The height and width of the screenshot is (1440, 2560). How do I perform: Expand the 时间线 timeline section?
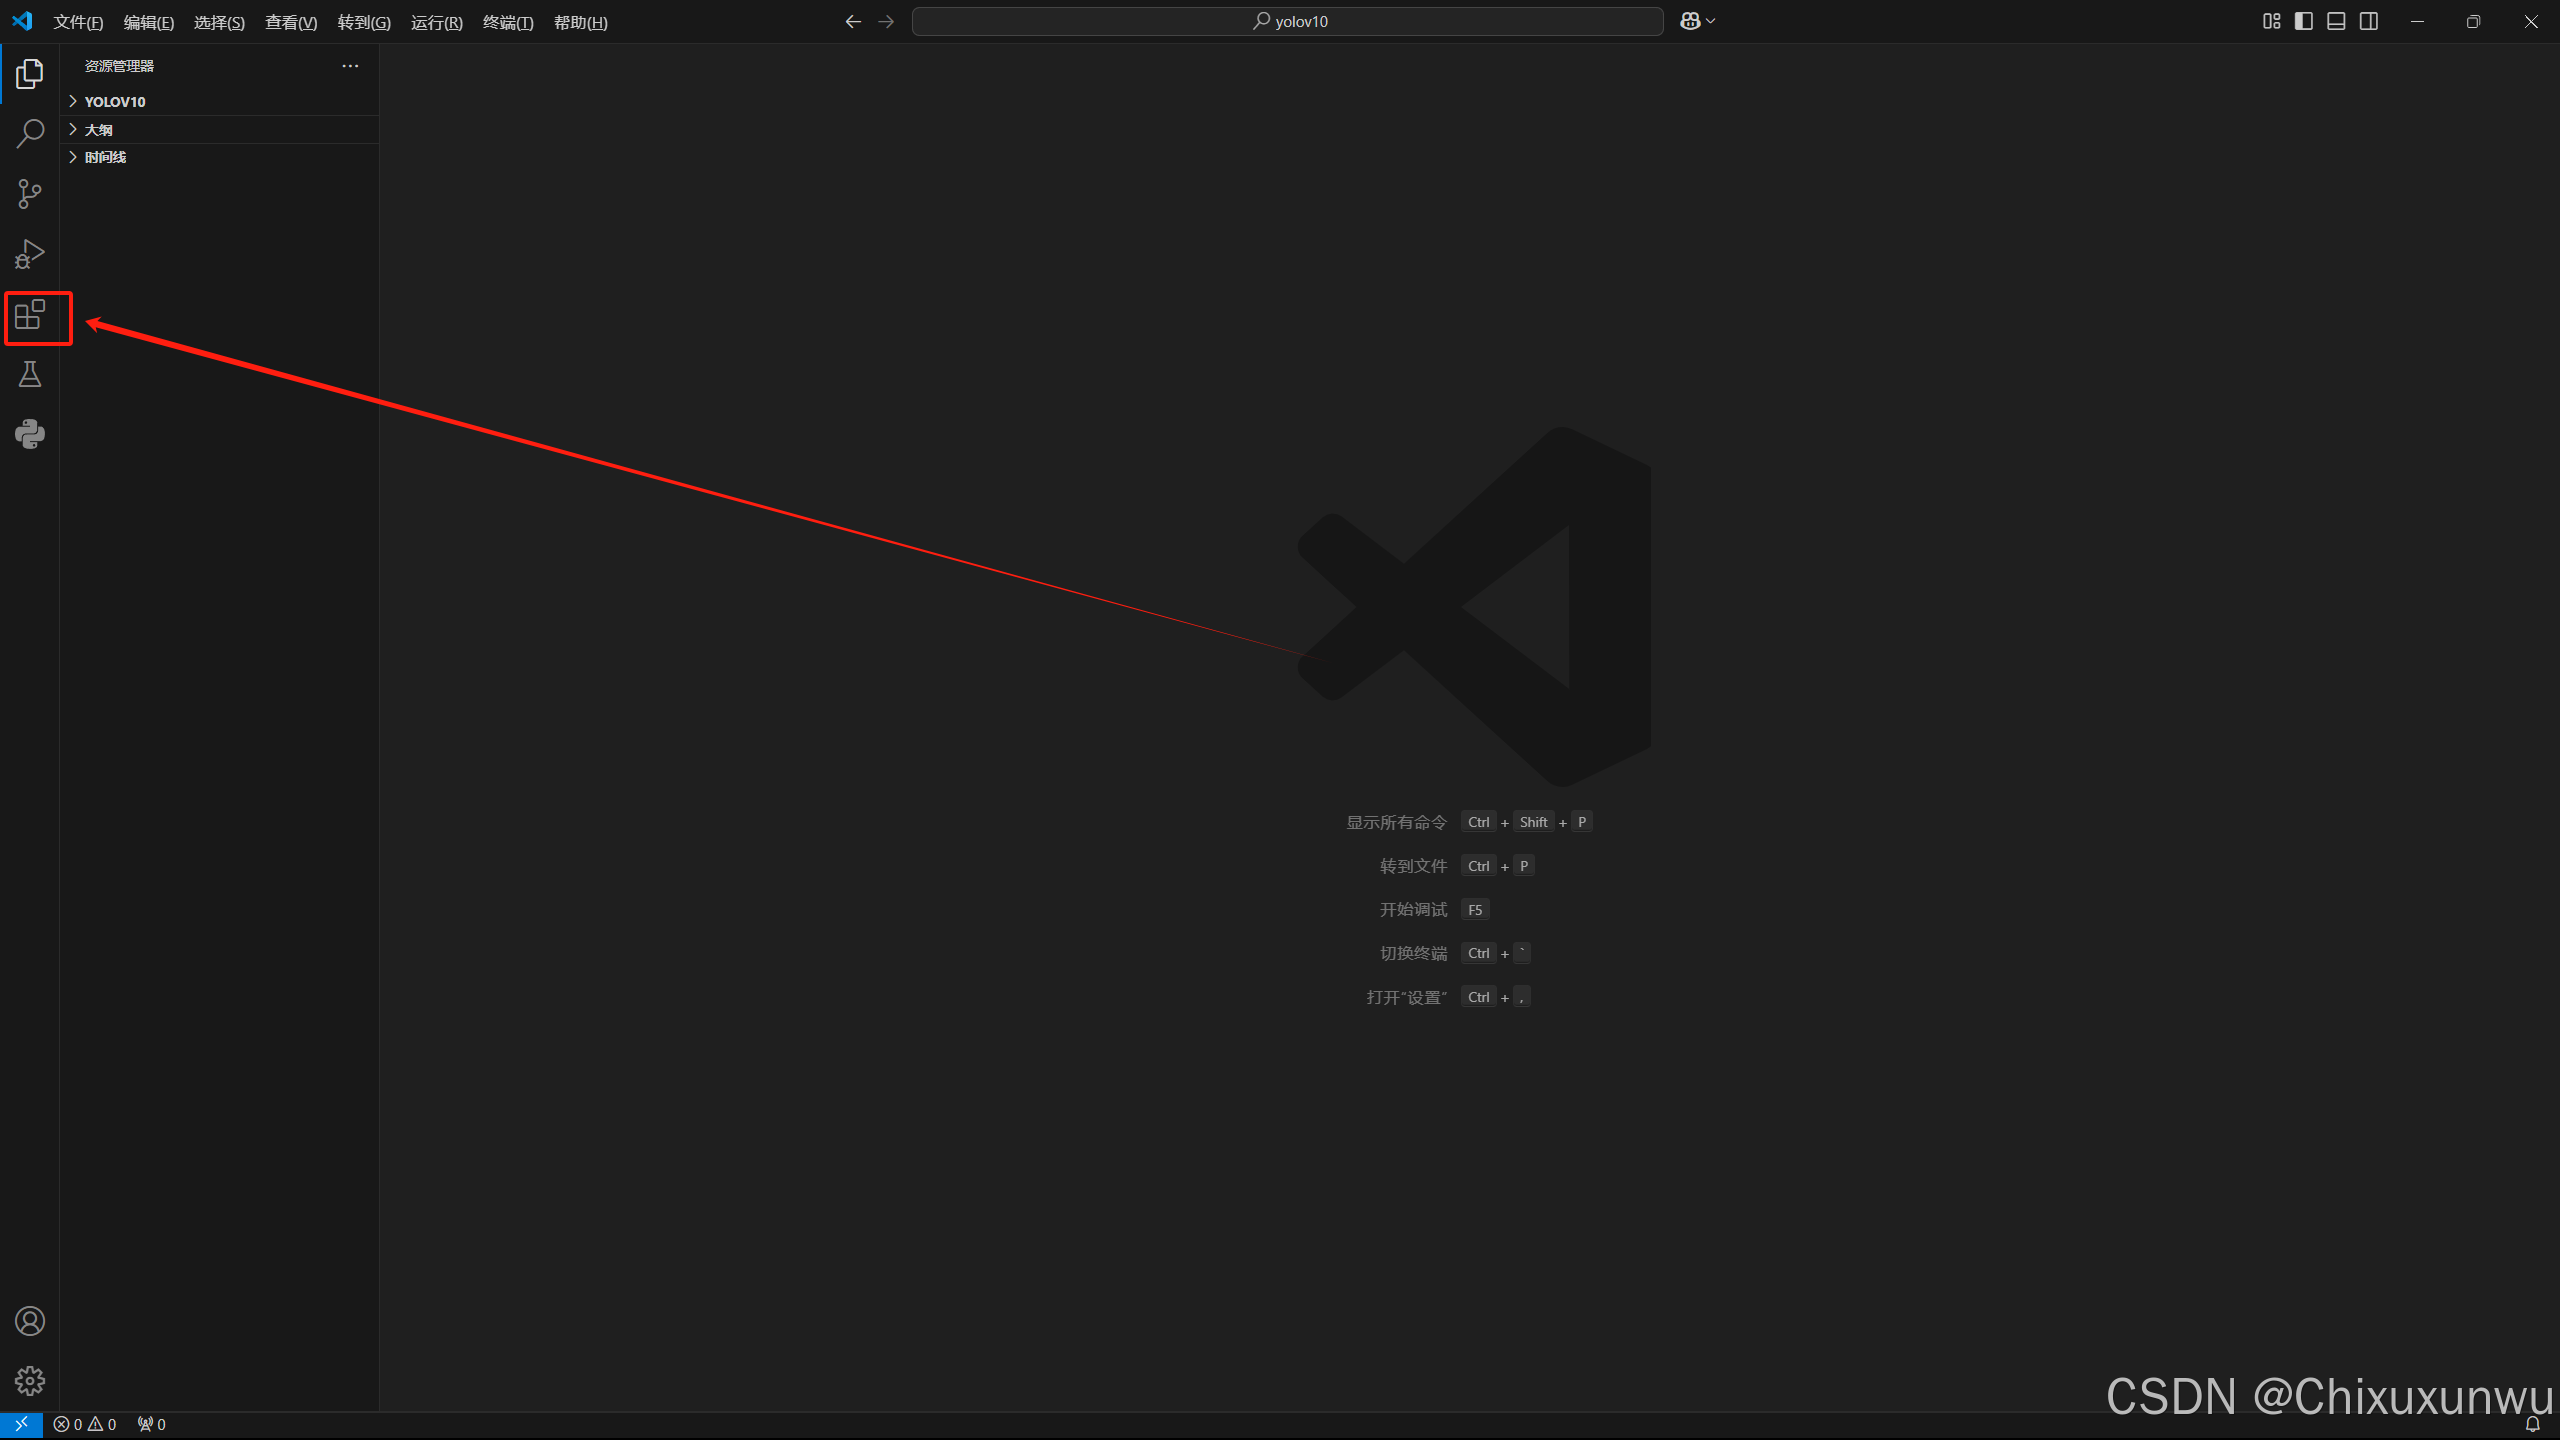click(105, 157)
